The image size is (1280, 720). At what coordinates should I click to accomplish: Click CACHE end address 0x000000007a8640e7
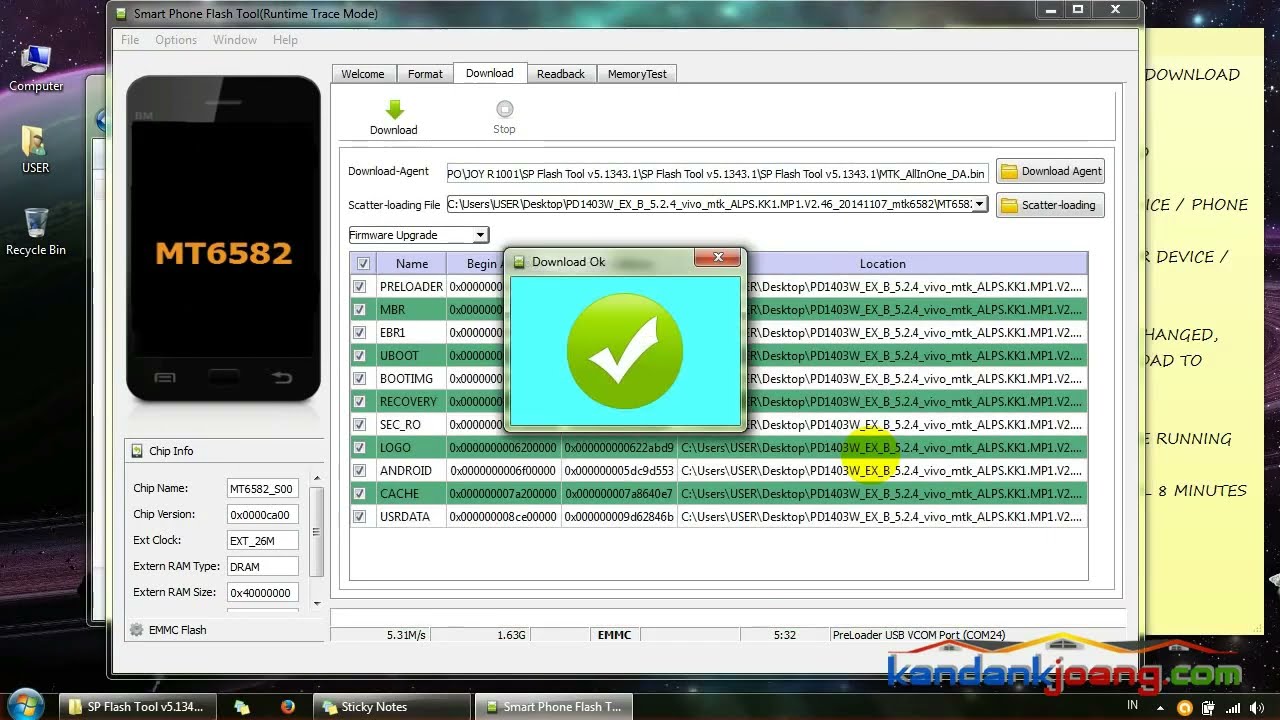(619, 494)
